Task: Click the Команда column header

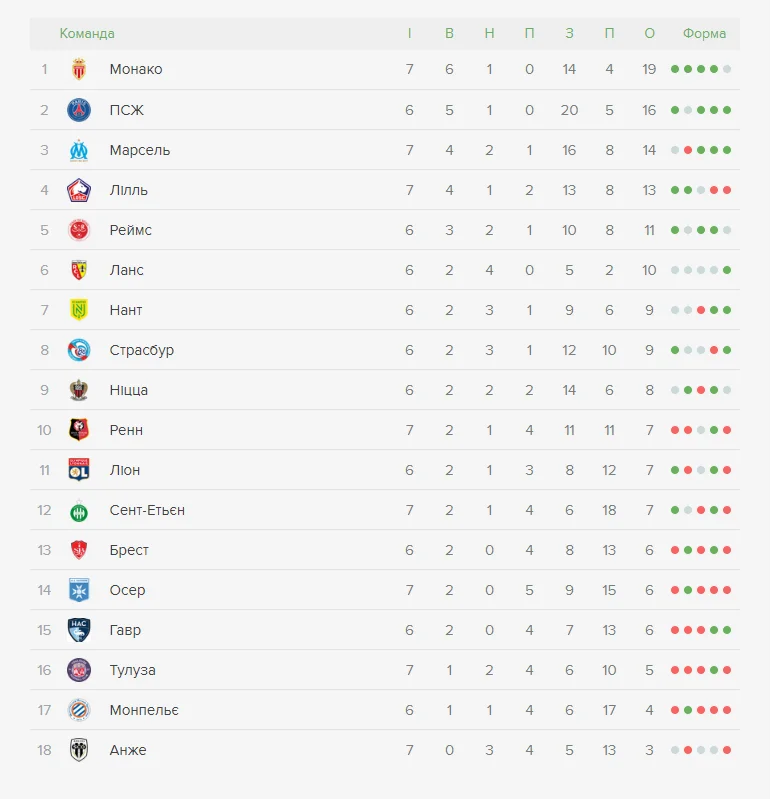Action: point(87,33)
